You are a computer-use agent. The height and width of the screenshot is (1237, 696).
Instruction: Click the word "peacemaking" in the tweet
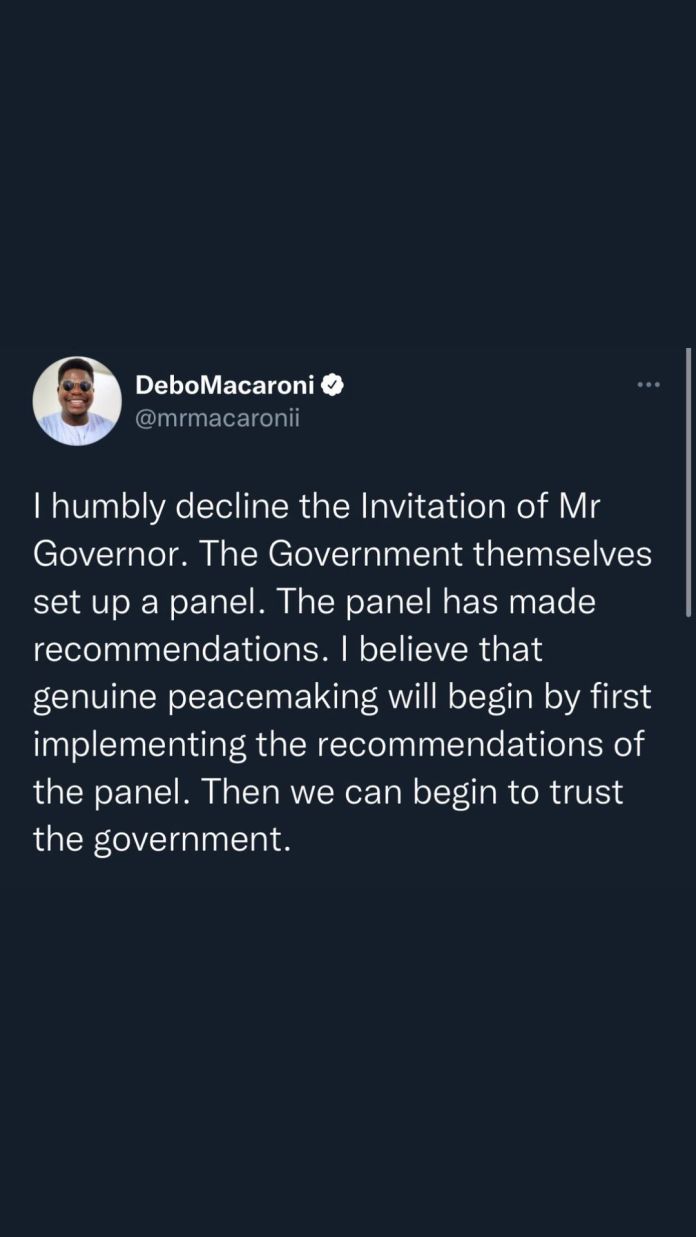tap(272, 697)
